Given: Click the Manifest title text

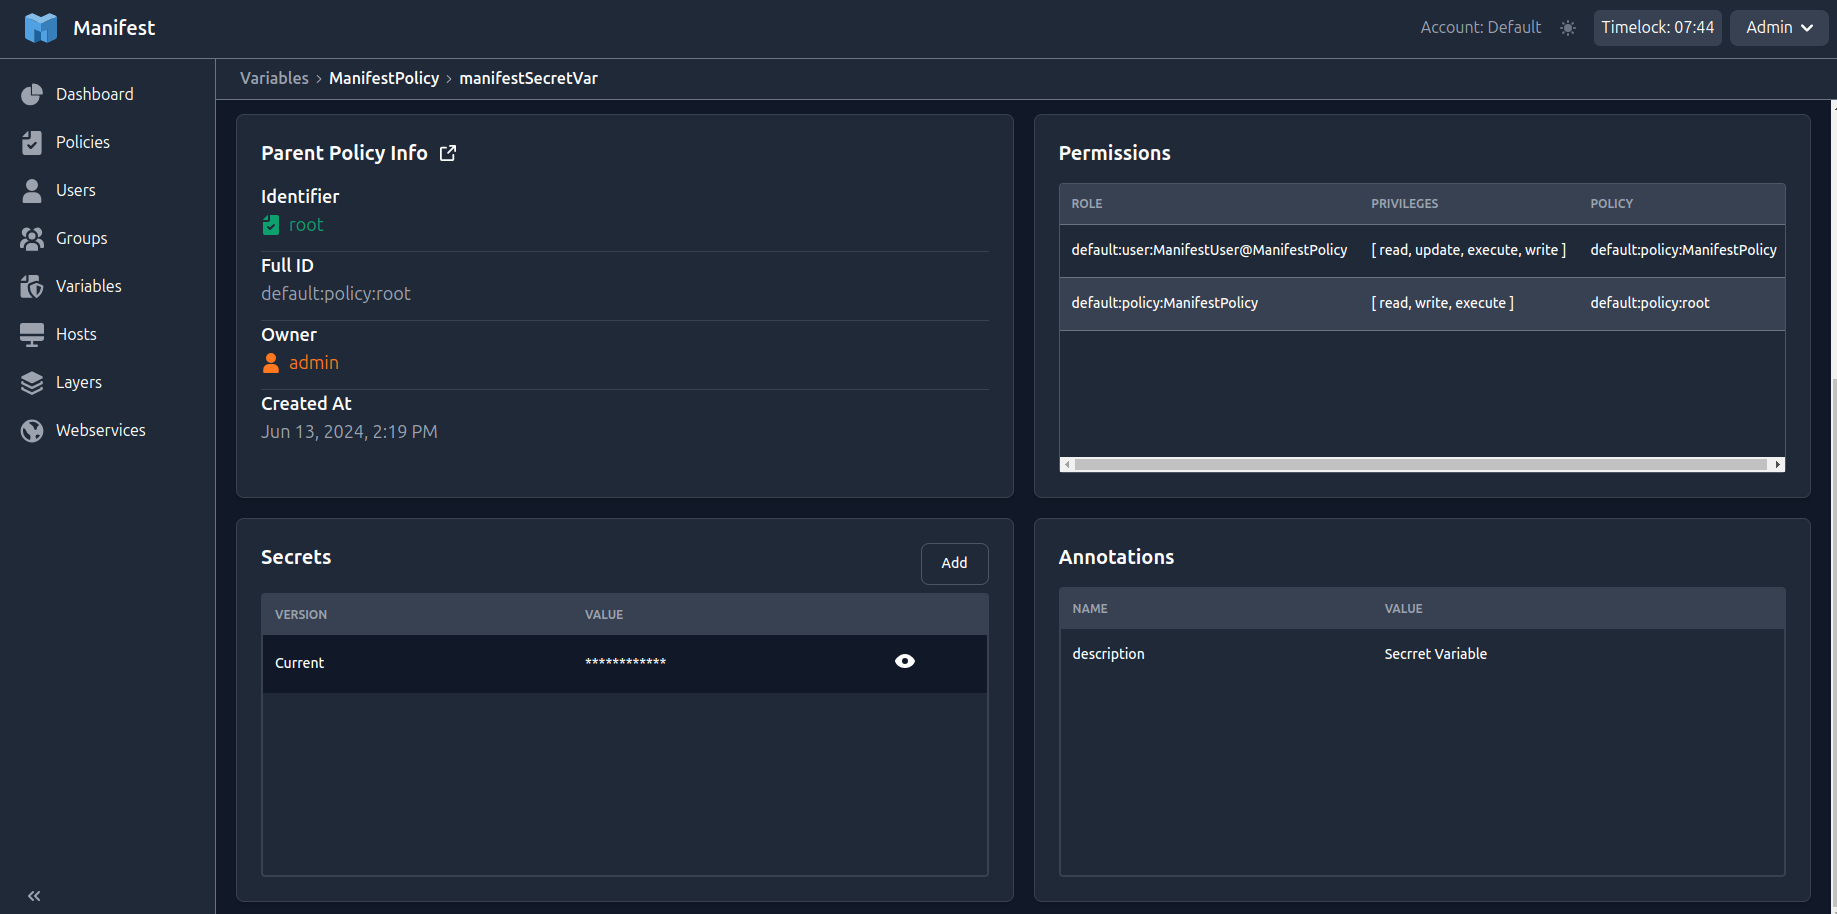Looking at the screenshot, I should tap(114, 28).
